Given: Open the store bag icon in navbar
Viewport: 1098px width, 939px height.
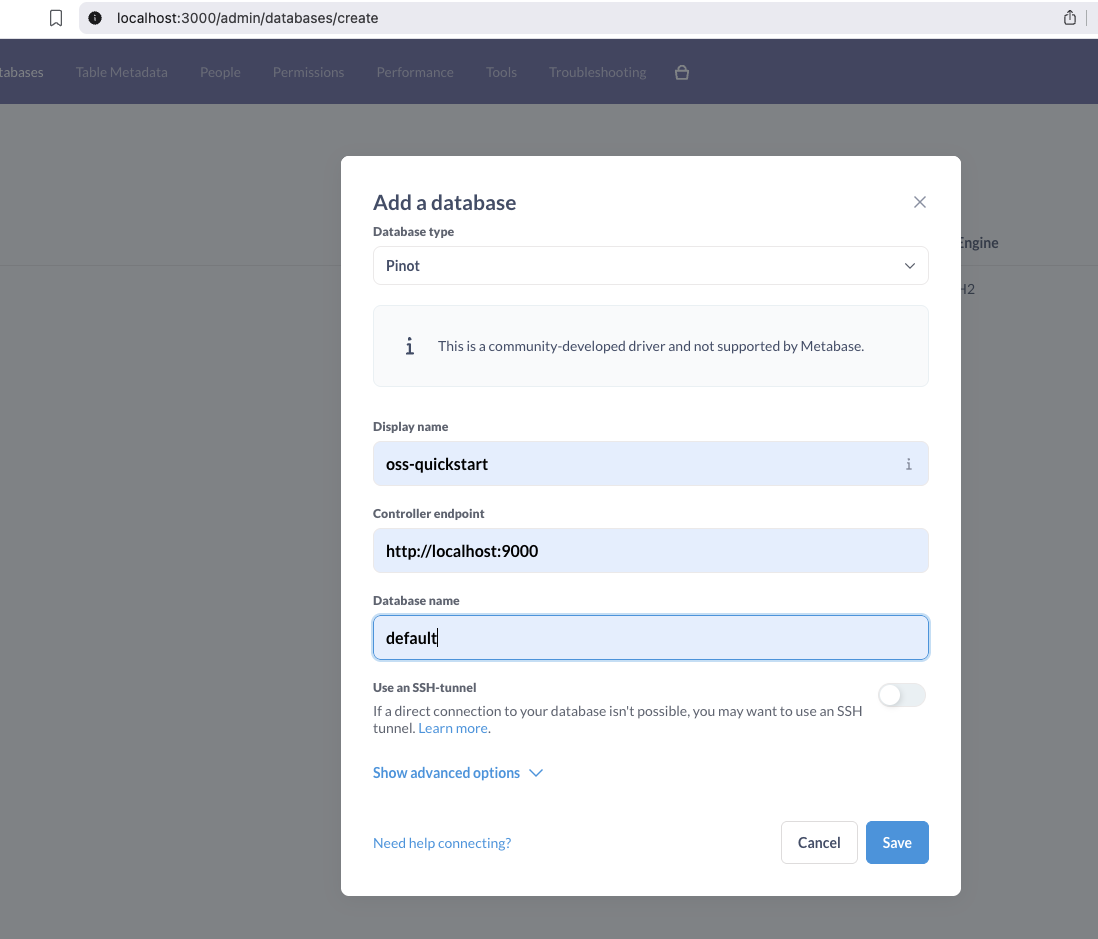Looking at the screenshot, I should (x=682, y=72).
